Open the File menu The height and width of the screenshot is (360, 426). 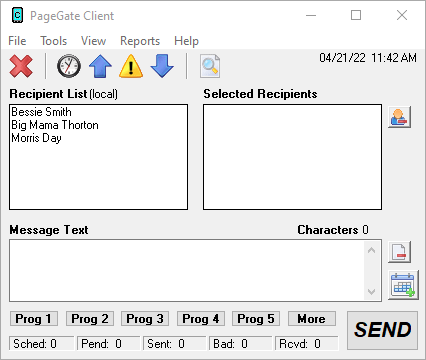point(17,41)
